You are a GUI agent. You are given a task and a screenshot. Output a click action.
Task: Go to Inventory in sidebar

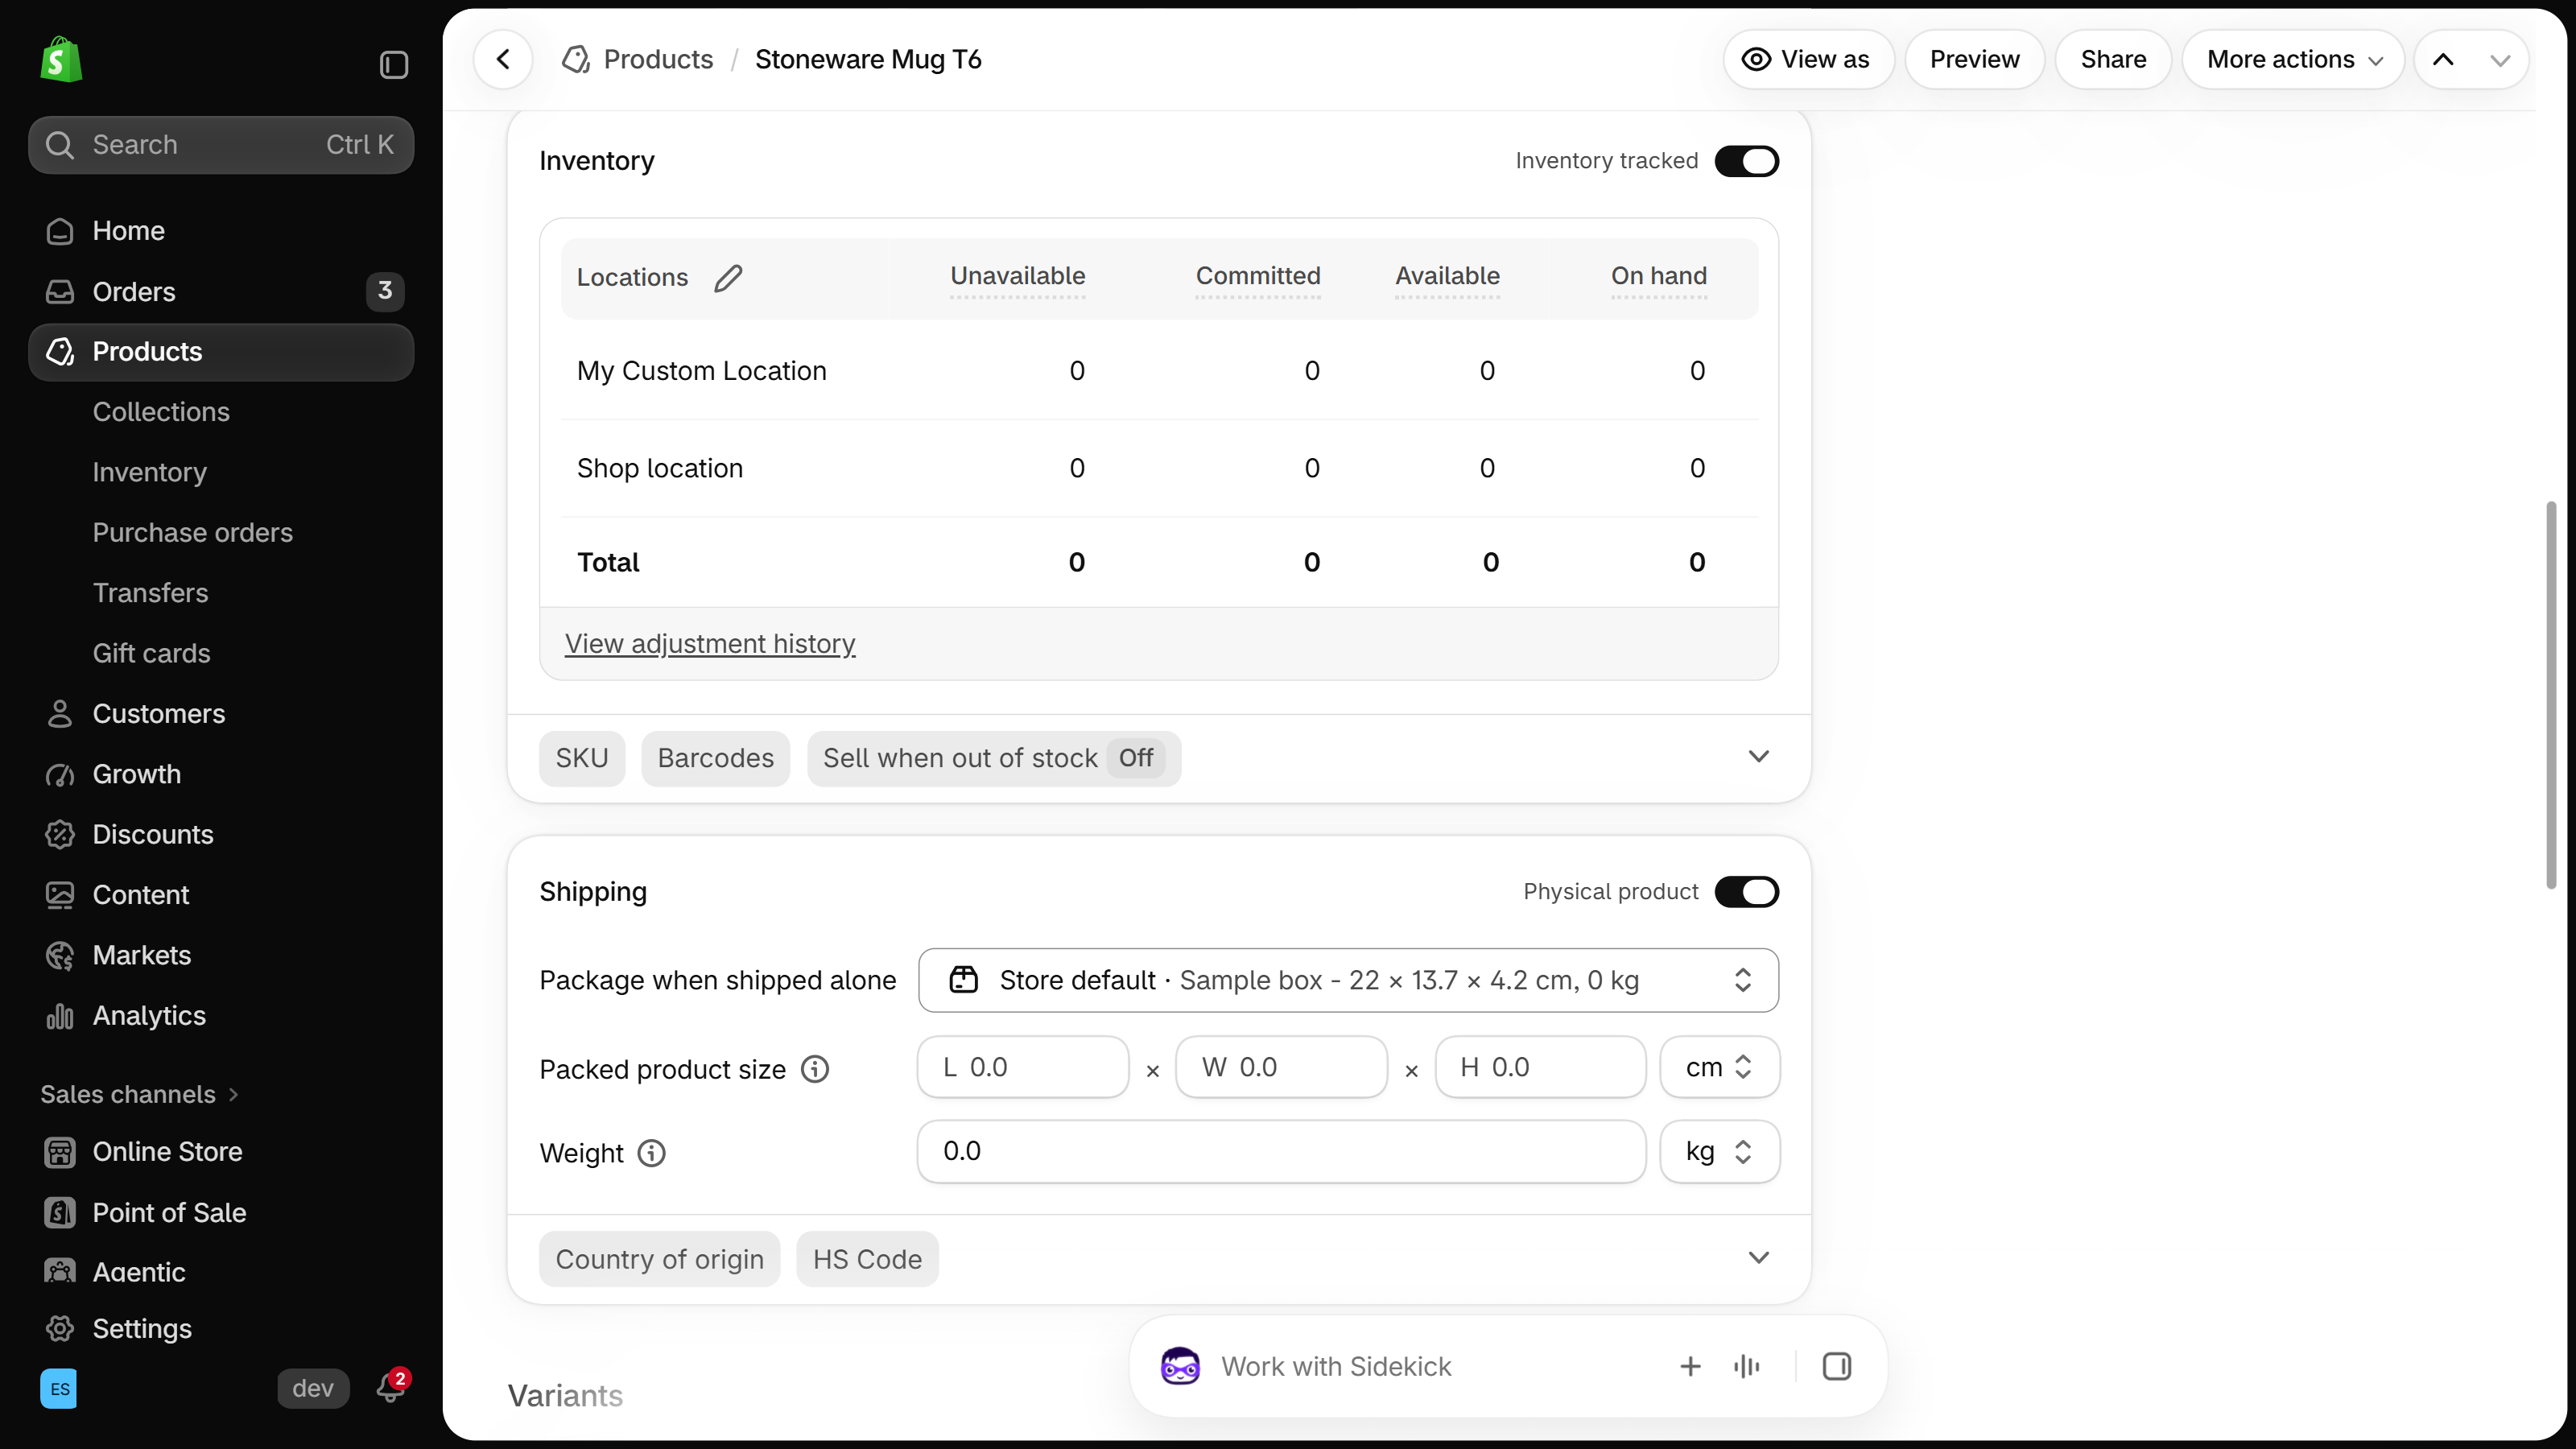click(149, 472)
